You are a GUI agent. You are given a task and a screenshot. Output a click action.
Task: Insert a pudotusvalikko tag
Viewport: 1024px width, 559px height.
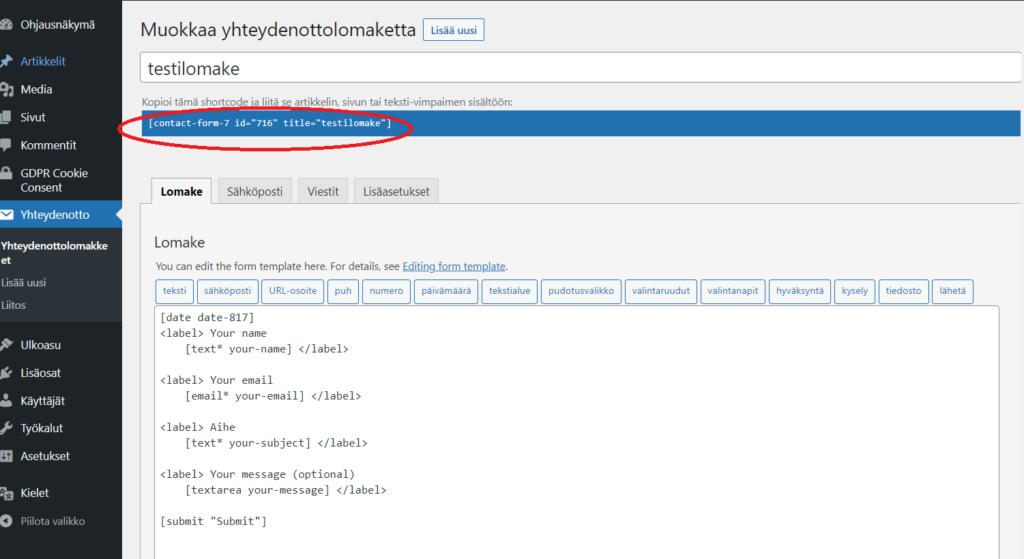pyautogui.click(x=581, y=291)
